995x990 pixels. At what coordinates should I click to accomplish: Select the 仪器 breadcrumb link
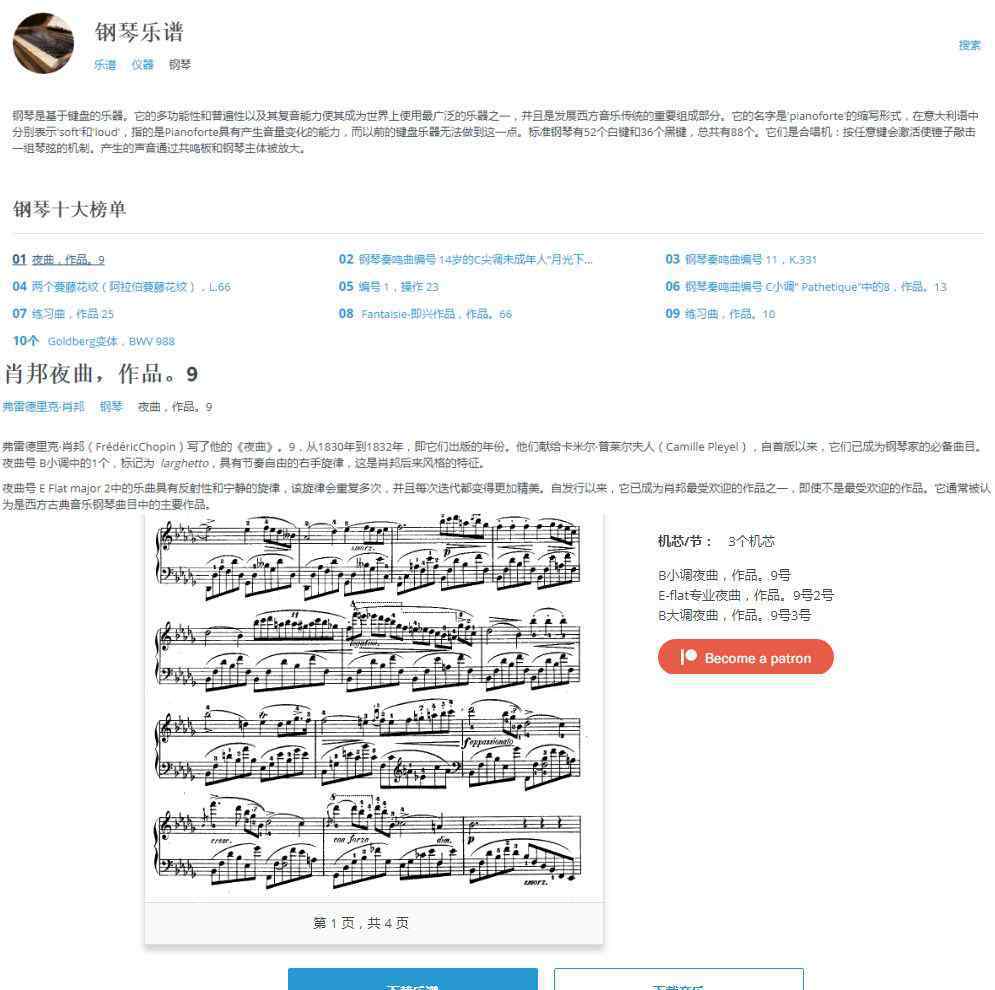tap(142, 64)
